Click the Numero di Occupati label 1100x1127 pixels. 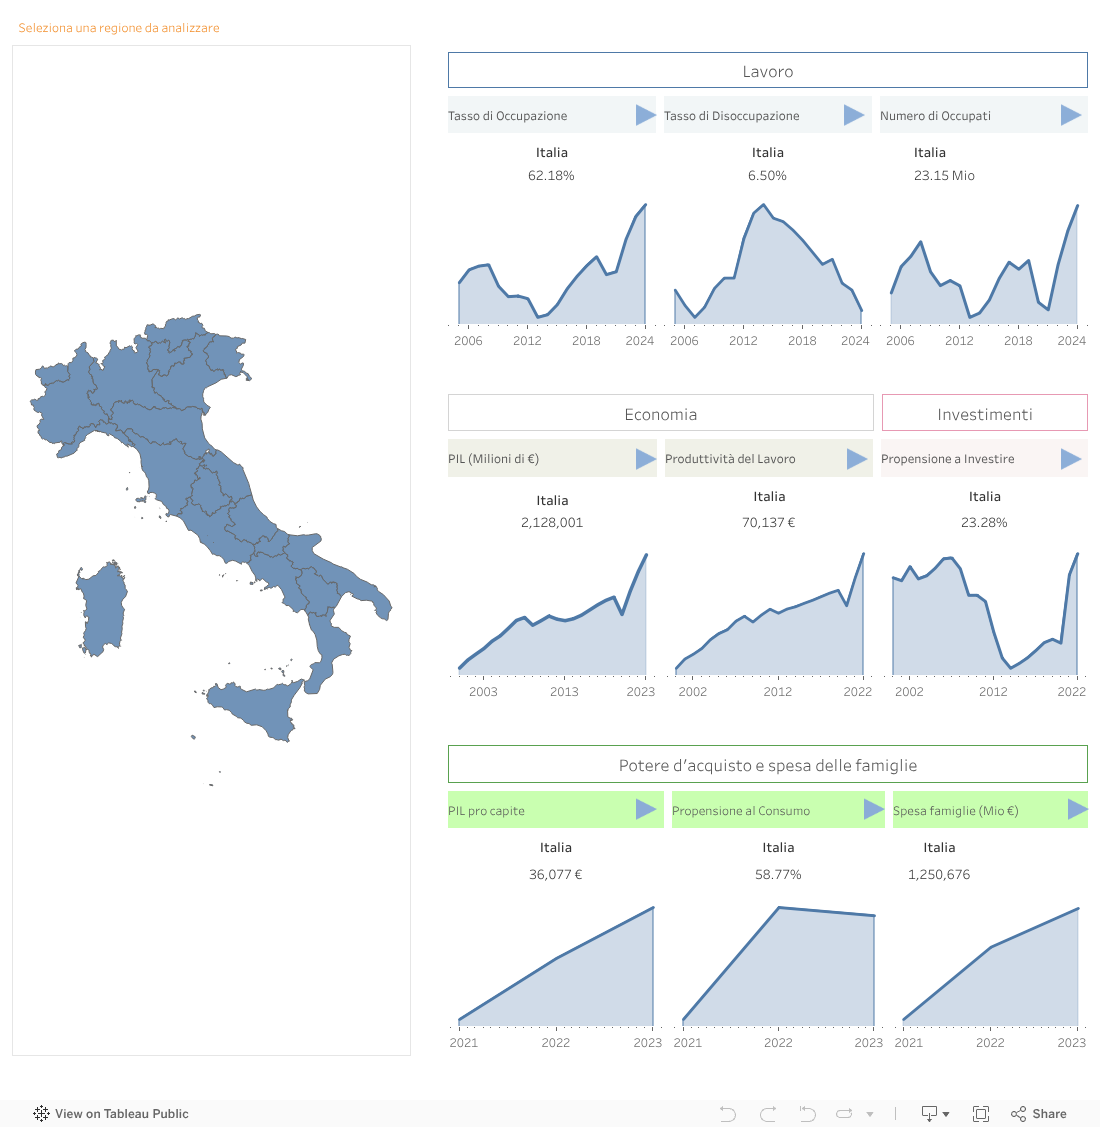(935, 116)
